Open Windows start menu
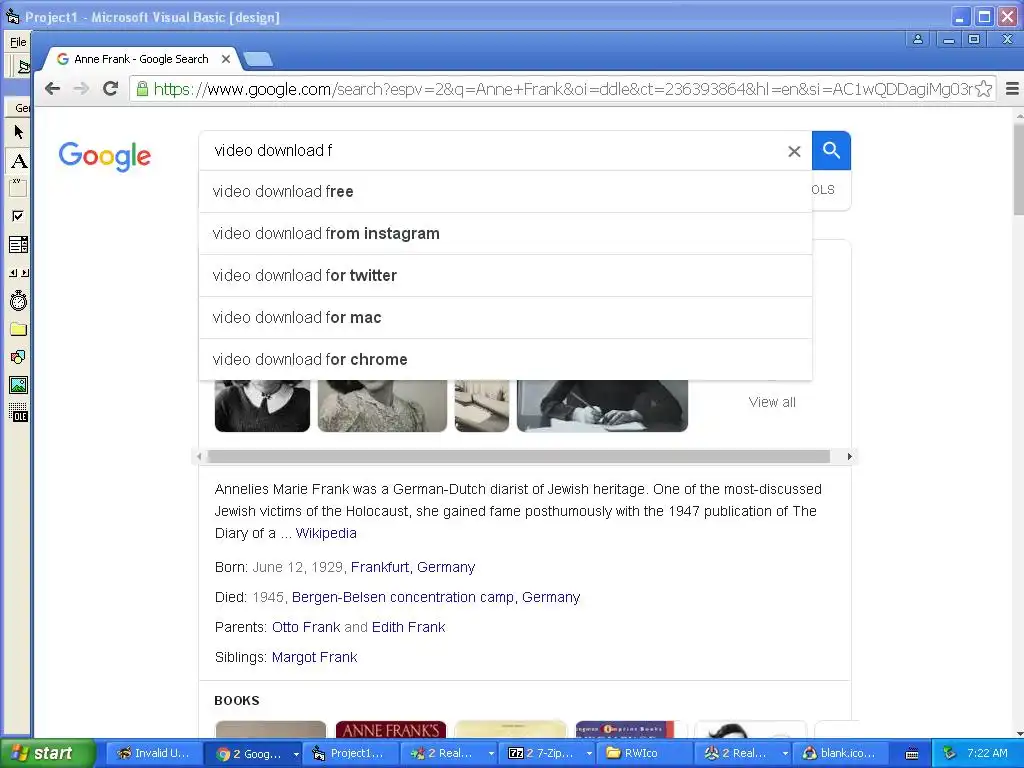The width and height of the screenshot is (1024, 768). [47, 753]
